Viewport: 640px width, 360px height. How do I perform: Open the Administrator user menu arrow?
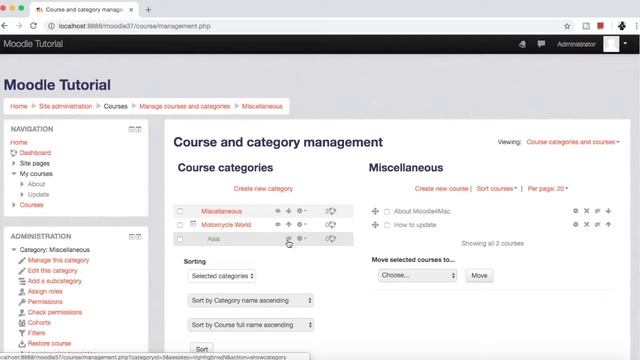(x=625, y=44)
